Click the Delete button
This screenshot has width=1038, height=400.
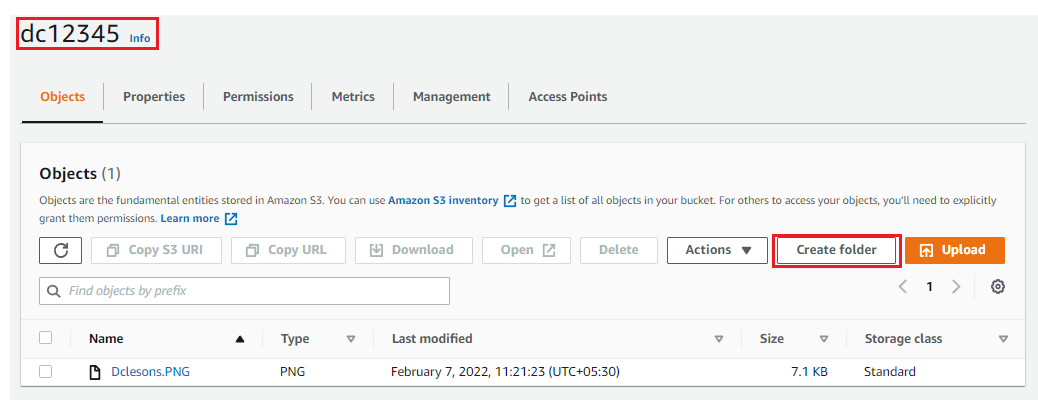(619, 250)
